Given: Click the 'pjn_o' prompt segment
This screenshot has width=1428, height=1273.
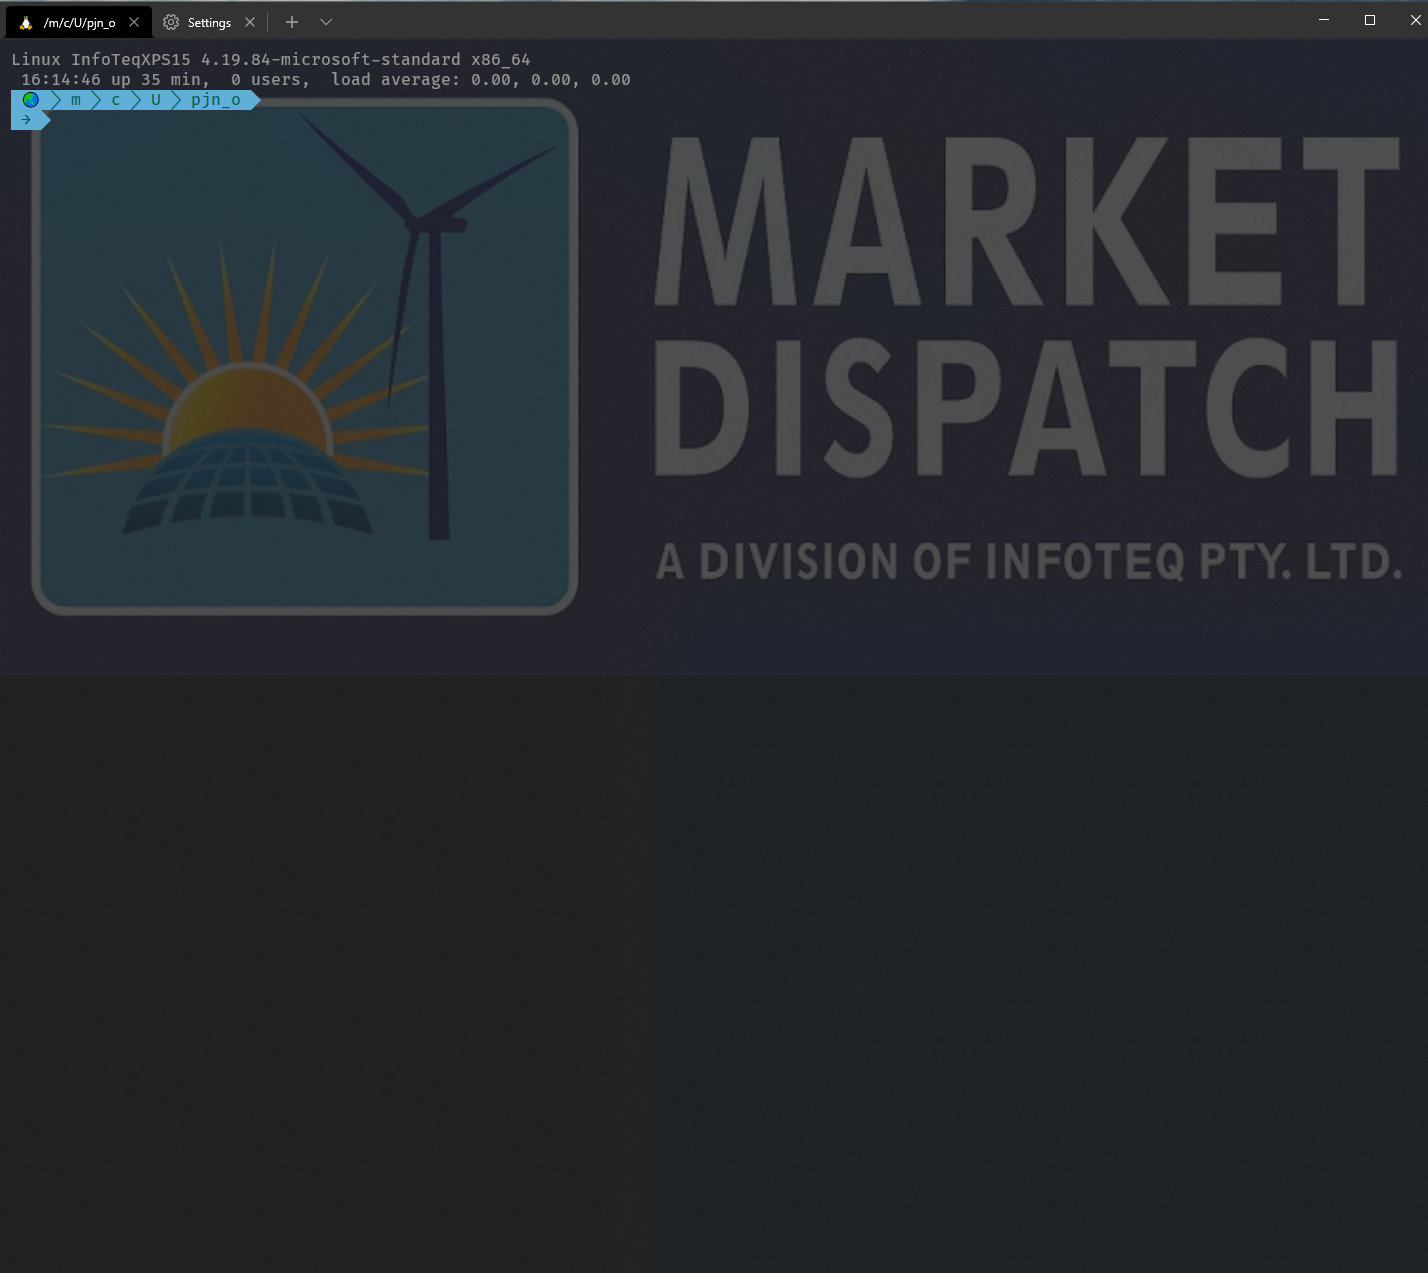Looking at the screenshot, I should click(x=216, y=100).
